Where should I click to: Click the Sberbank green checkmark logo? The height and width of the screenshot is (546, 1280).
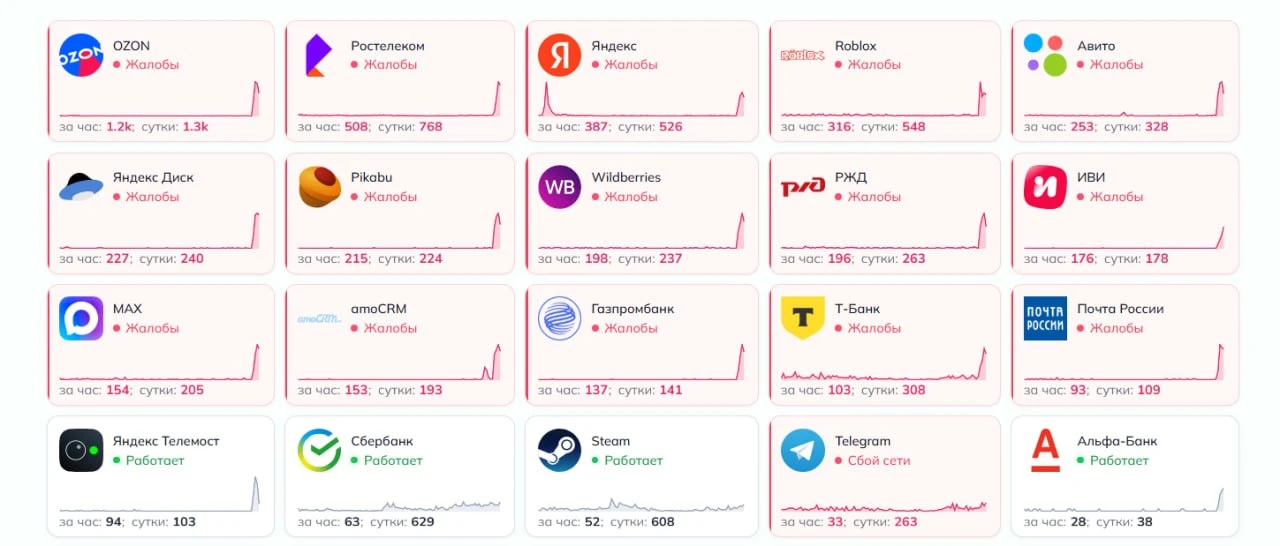click(319, 451)
